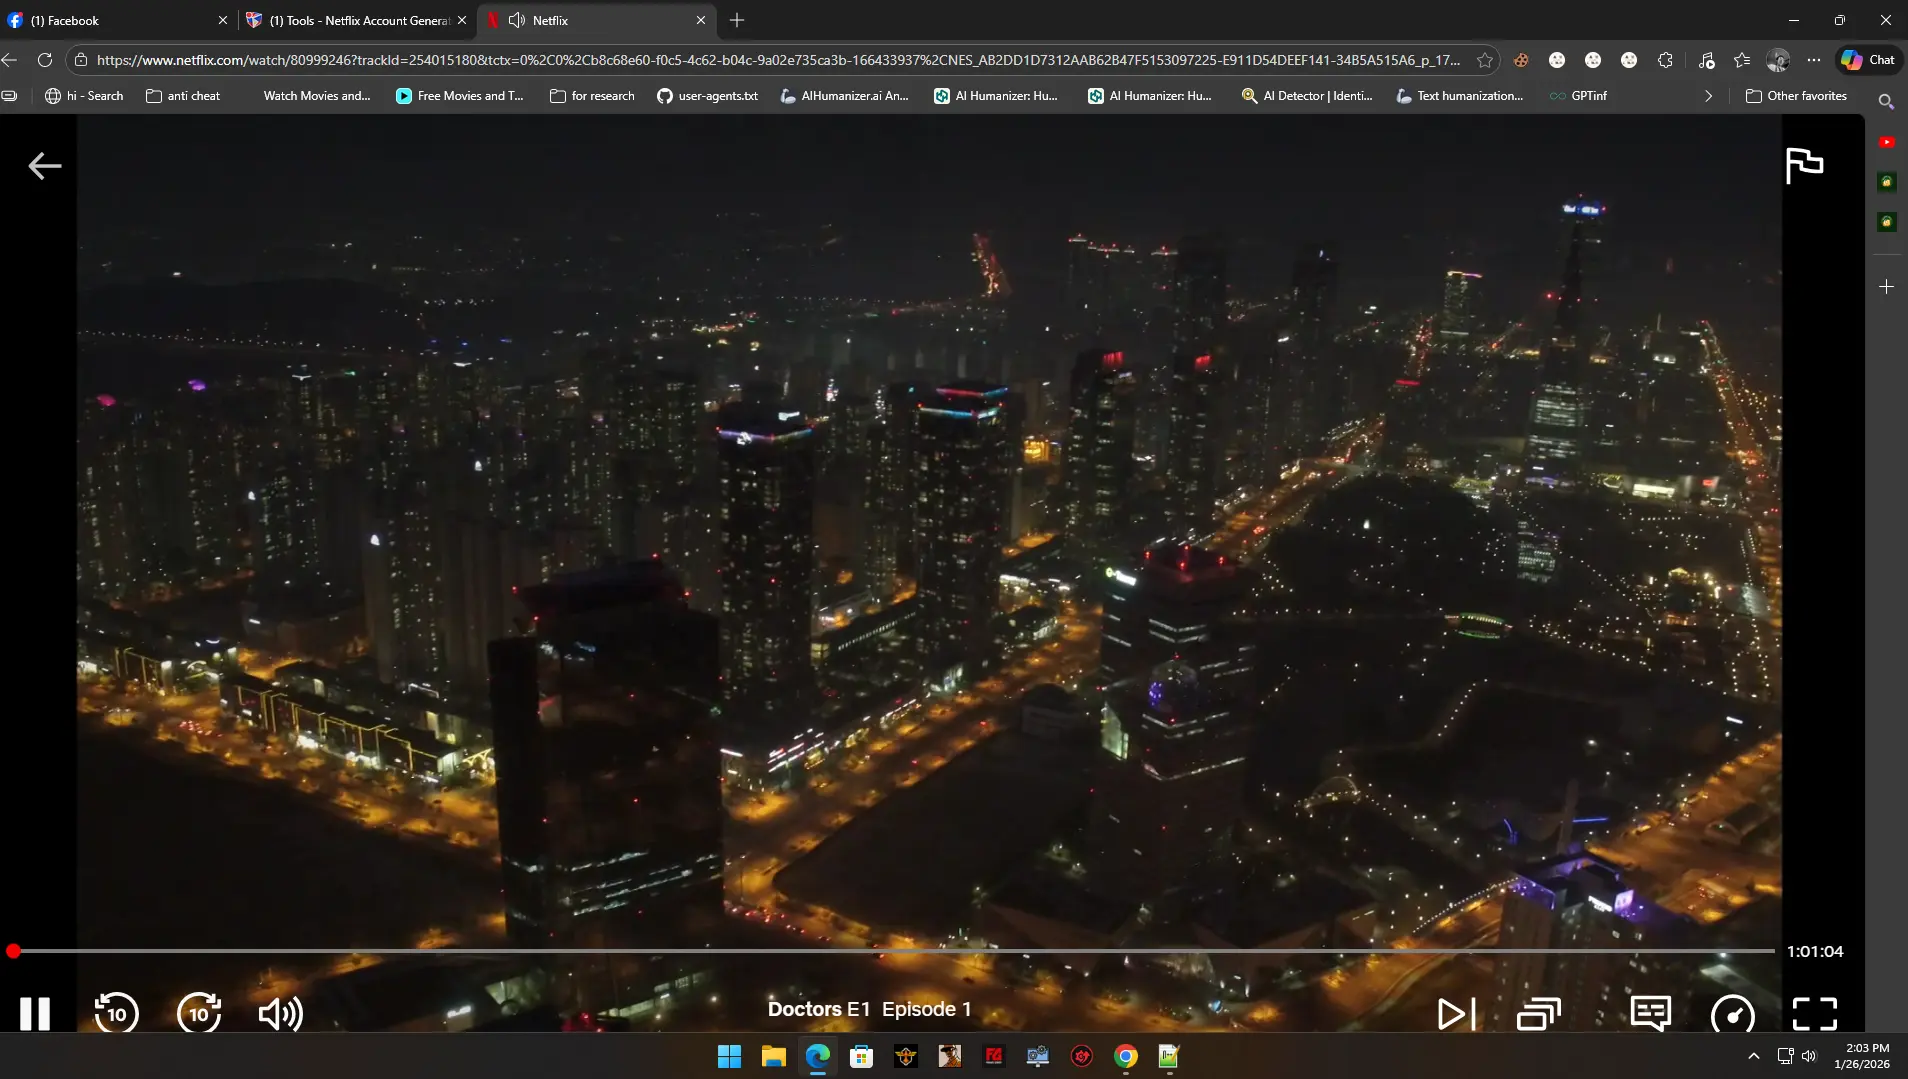
Task: Add this page to favorites star
Action: coord(1485,60)
